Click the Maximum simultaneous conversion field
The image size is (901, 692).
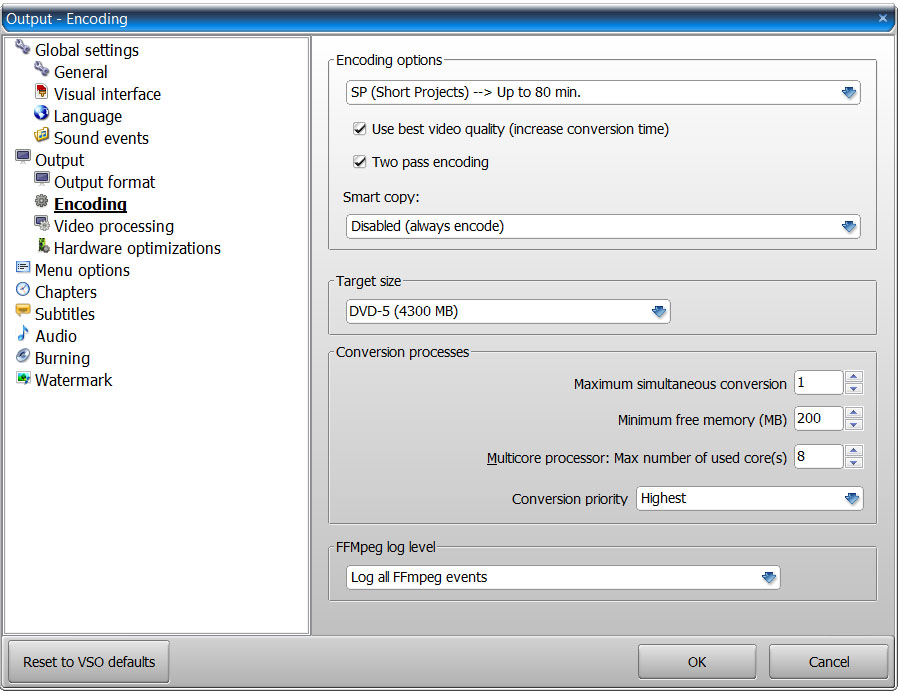coord(818,383)
